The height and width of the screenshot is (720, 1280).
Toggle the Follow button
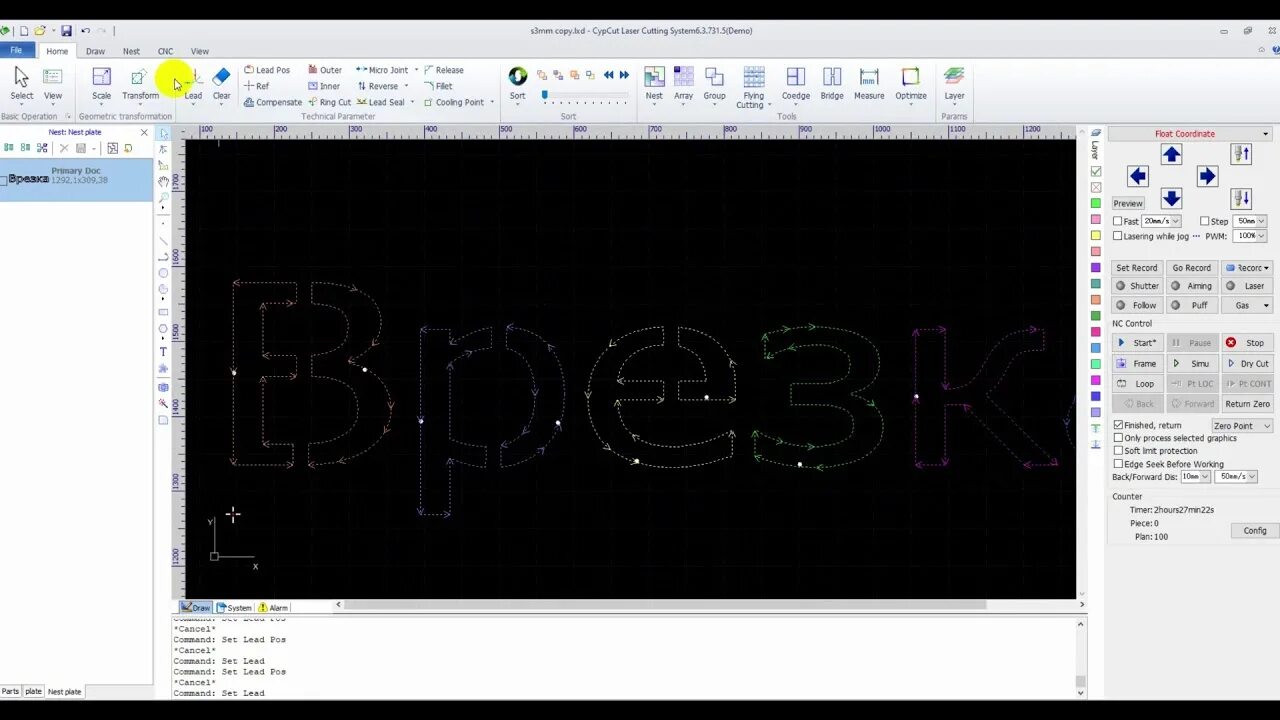pos(1138,305)
